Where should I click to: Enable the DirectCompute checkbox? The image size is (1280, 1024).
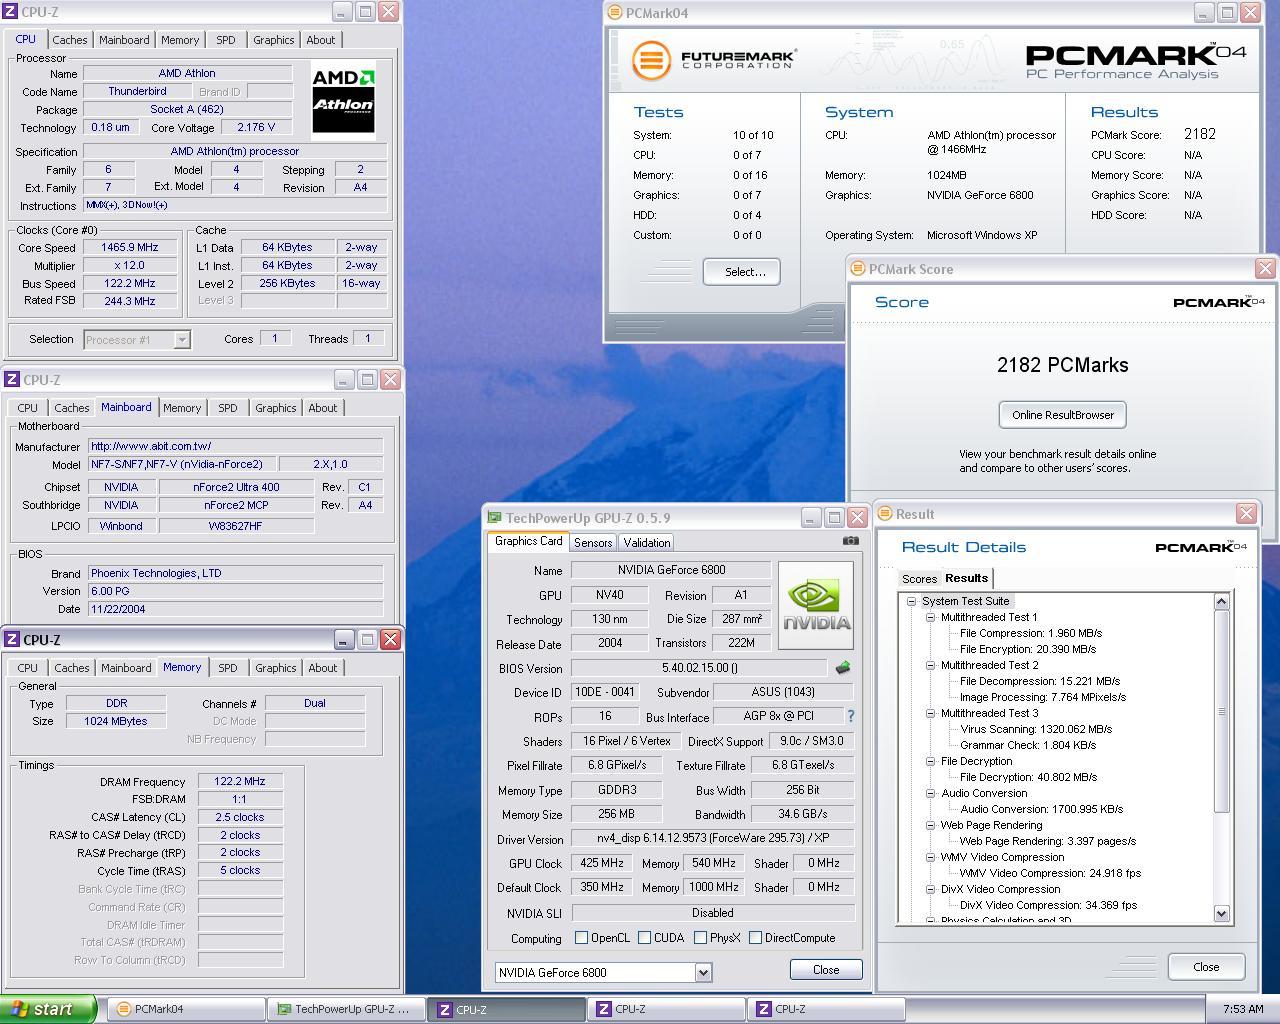(755, 937)
